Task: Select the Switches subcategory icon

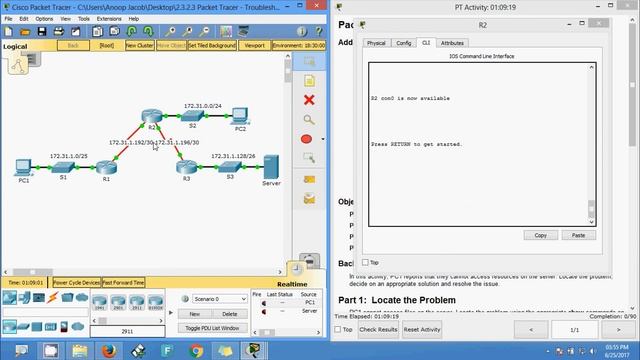Action: coord(23,327)
